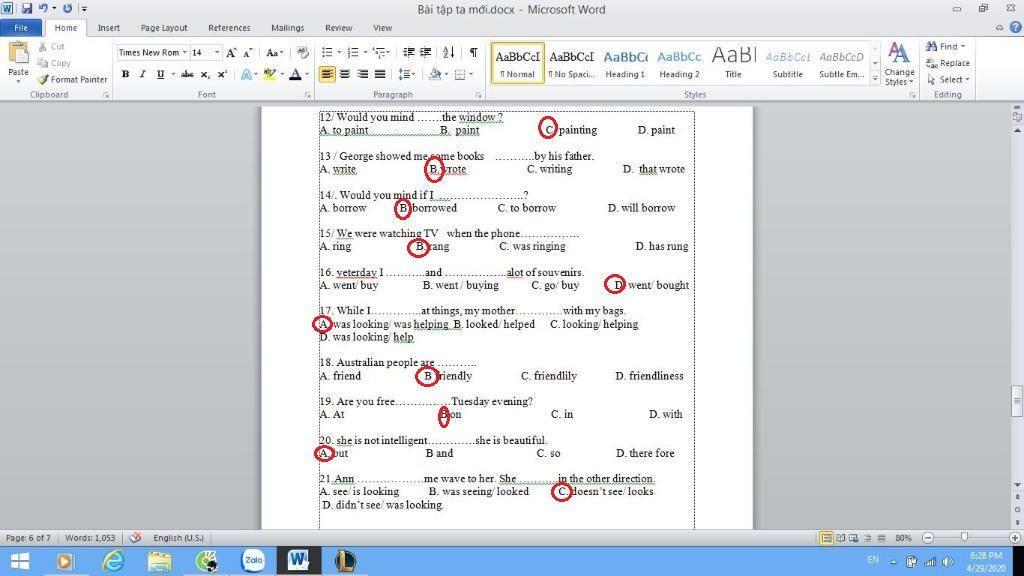This screenshot has width=1024, height=576.
Task: Click the zoom slider handle
Action: 965,537
